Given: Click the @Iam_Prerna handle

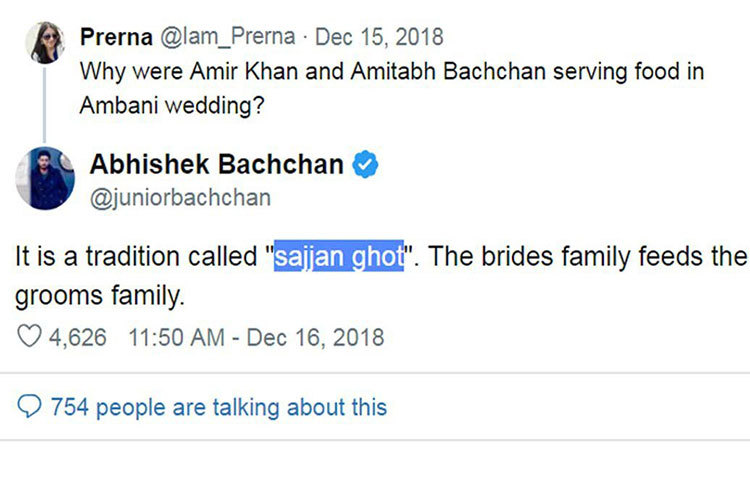Looking at the screenshot, I should [x=225, y=37].
